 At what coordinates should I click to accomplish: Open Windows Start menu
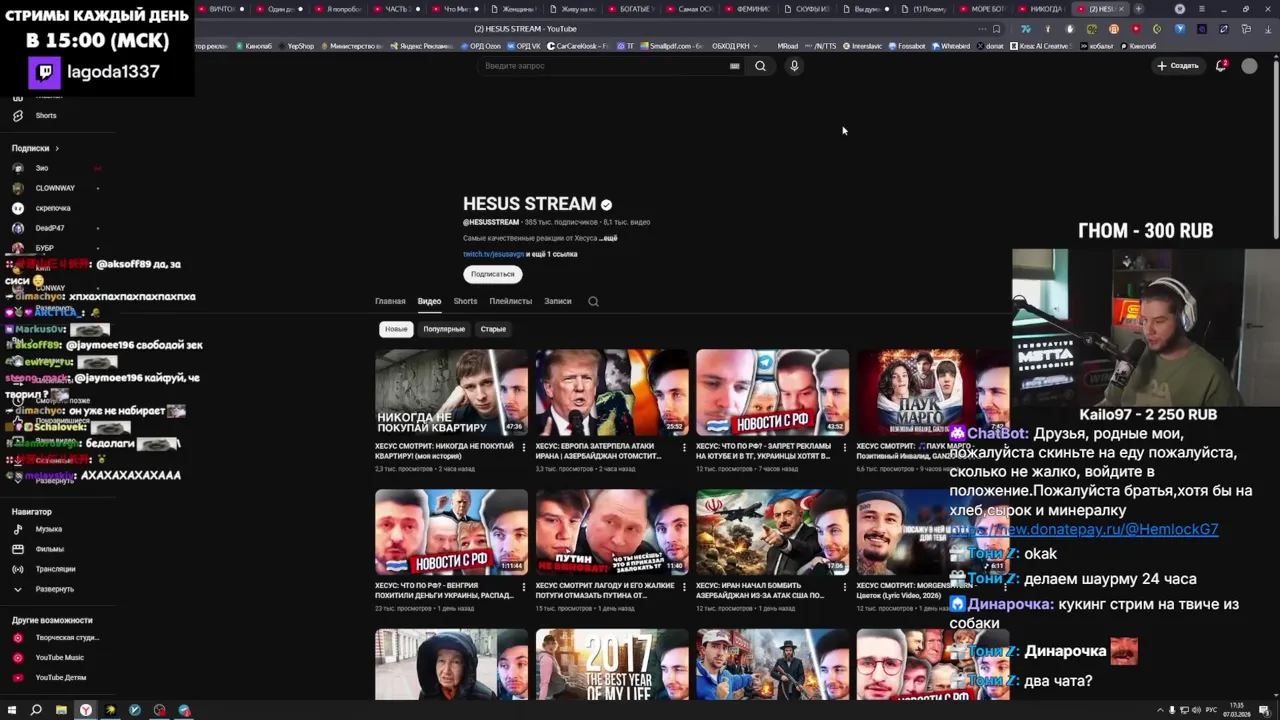pos(12,710)
